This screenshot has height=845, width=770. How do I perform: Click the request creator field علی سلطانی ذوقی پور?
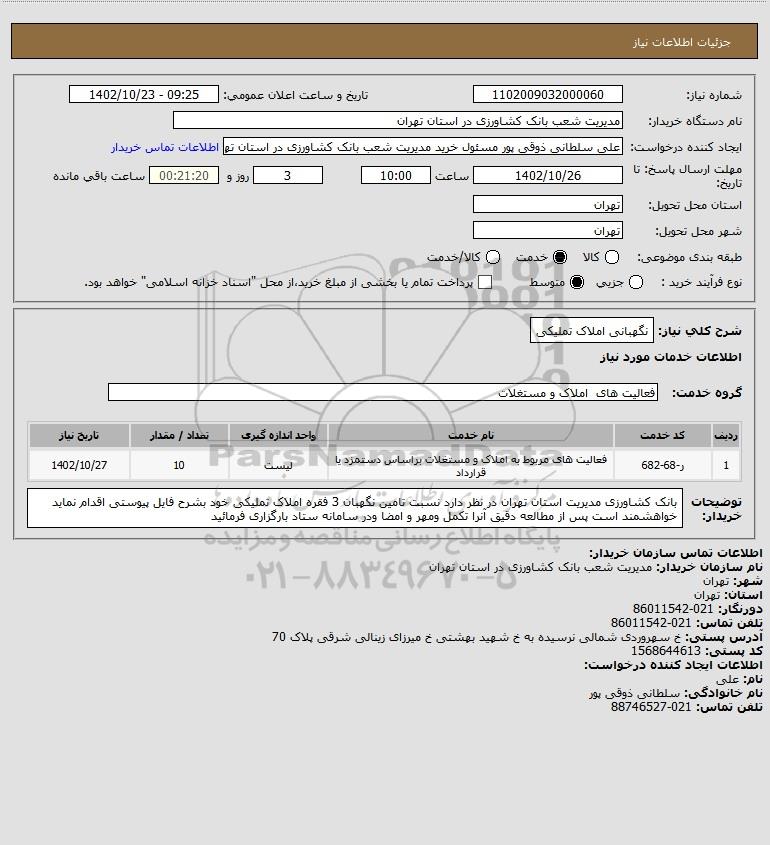pos(422,147)
